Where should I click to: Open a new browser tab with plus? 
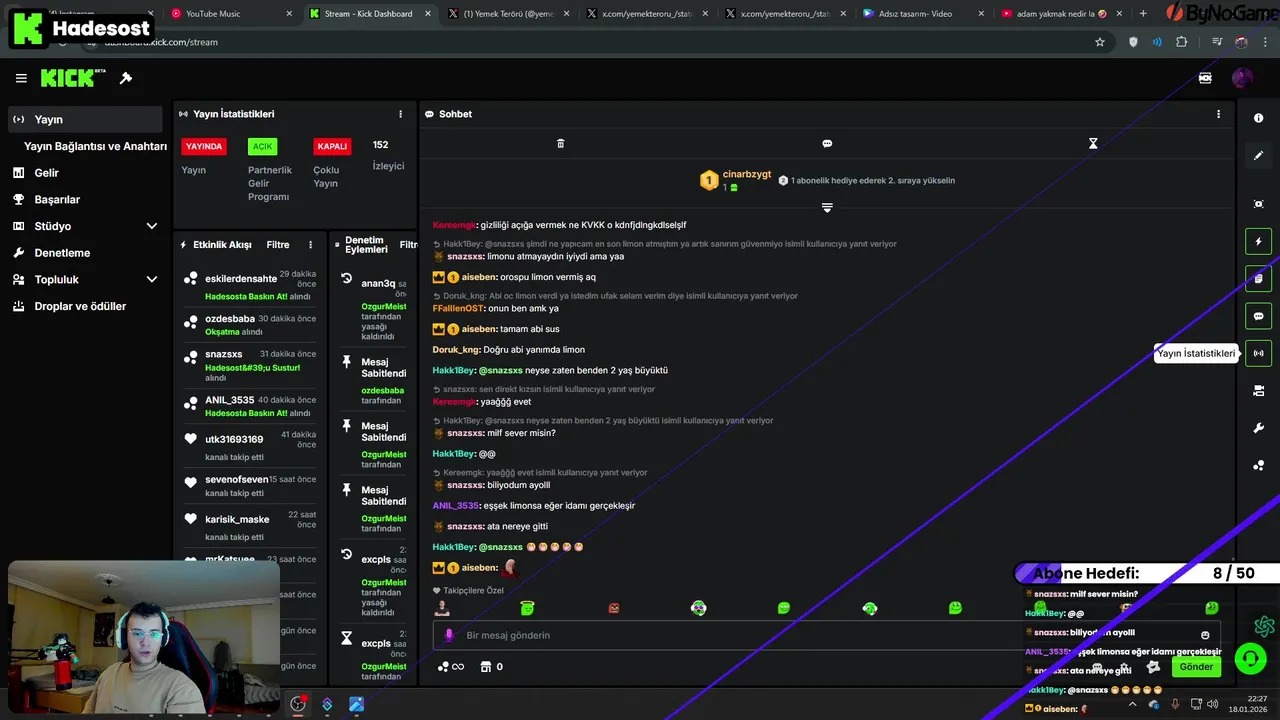tap(1143, 14)
